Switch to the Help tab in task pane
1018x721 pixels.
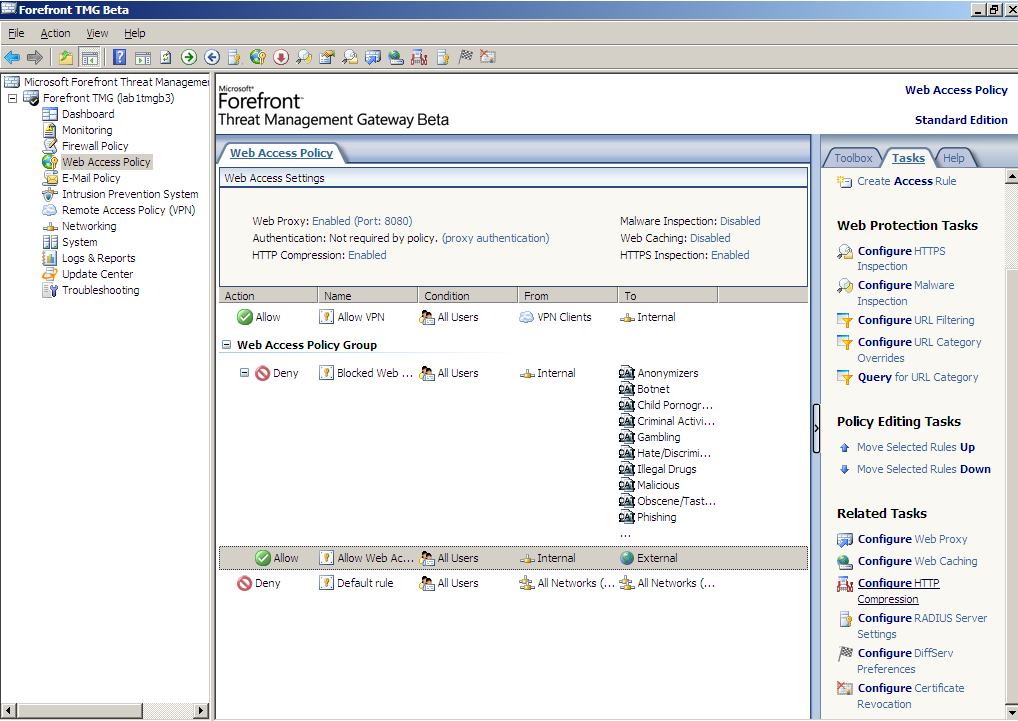tap(953, 158)
